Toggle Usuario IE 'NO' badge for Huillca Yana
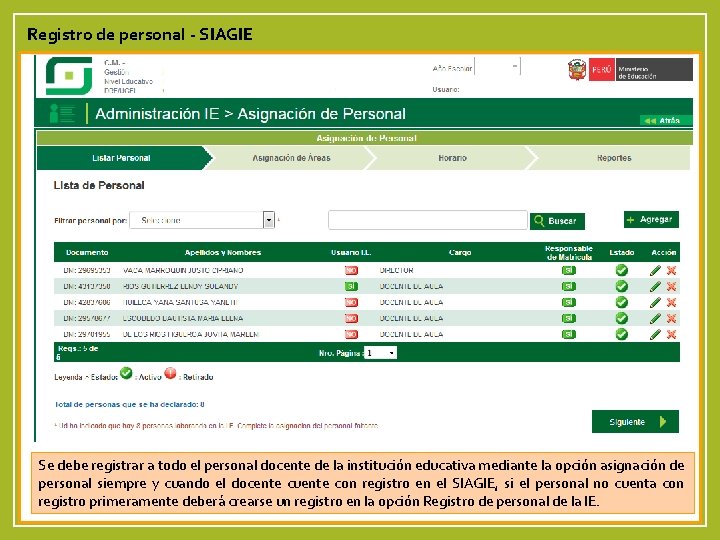 (x=351, y=303)
